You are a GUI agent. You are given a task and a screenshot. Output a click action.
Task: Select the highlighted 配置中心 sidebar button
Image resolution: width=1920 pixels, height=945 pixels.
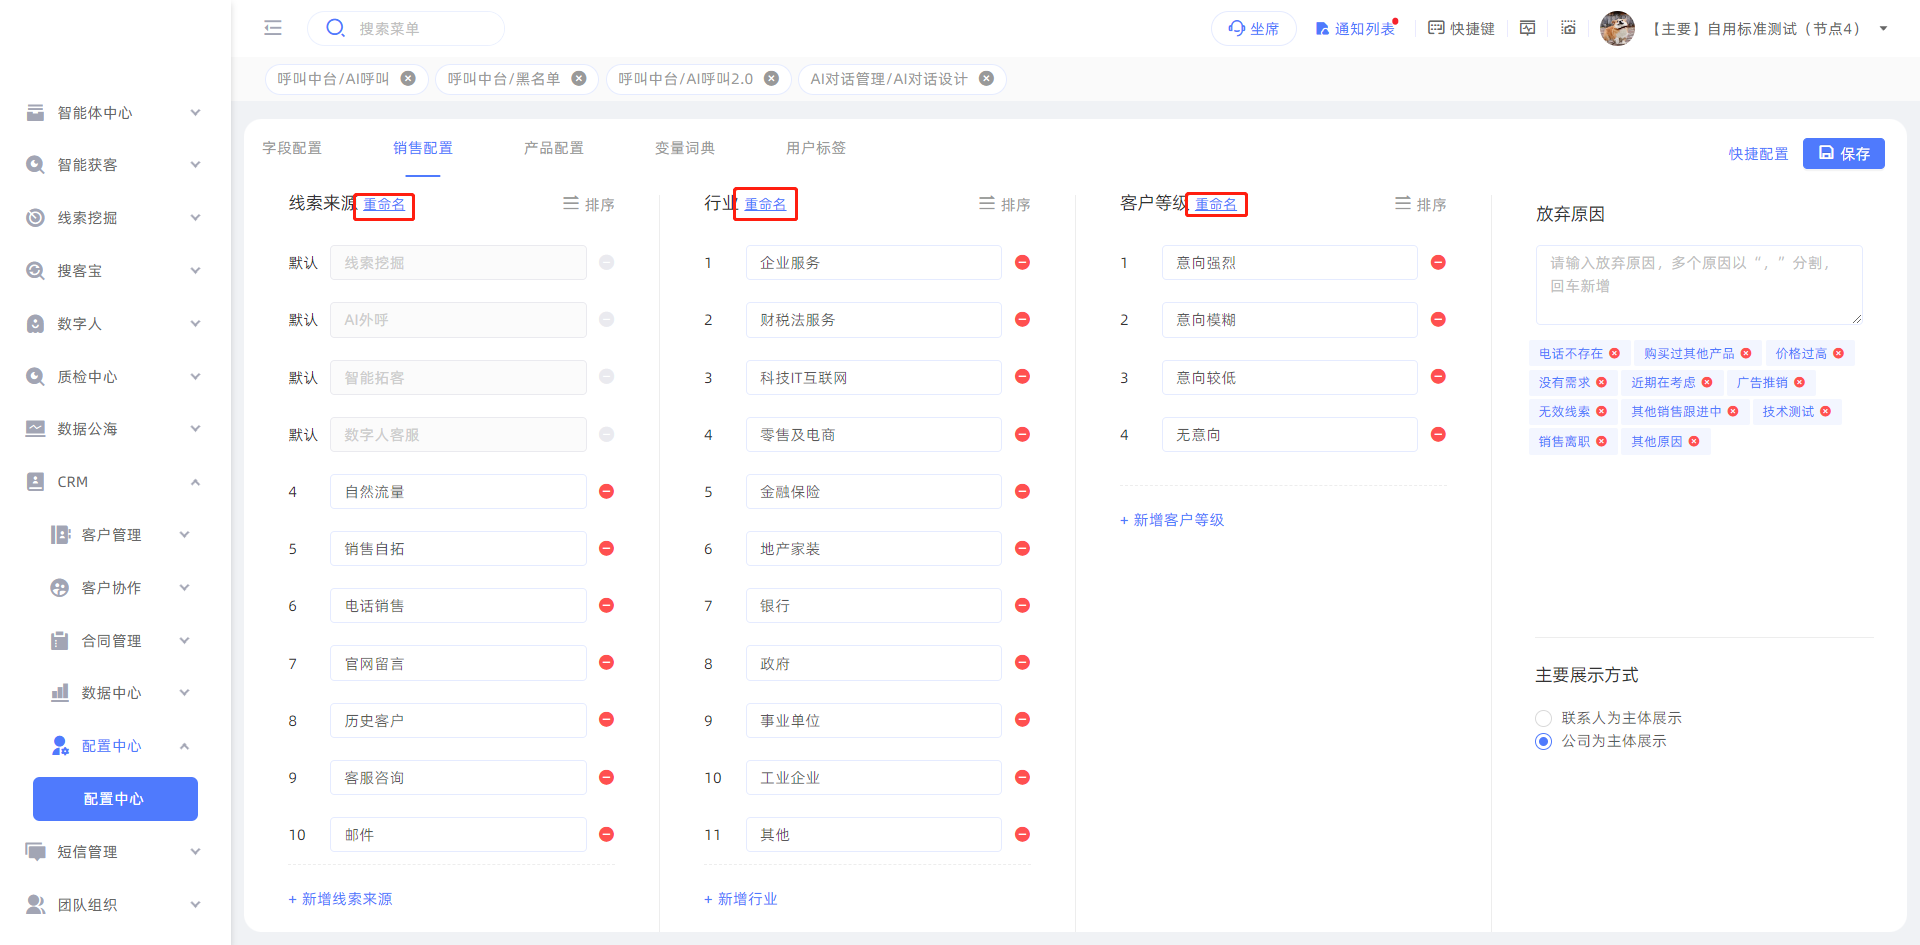click(x=115, y=799)
